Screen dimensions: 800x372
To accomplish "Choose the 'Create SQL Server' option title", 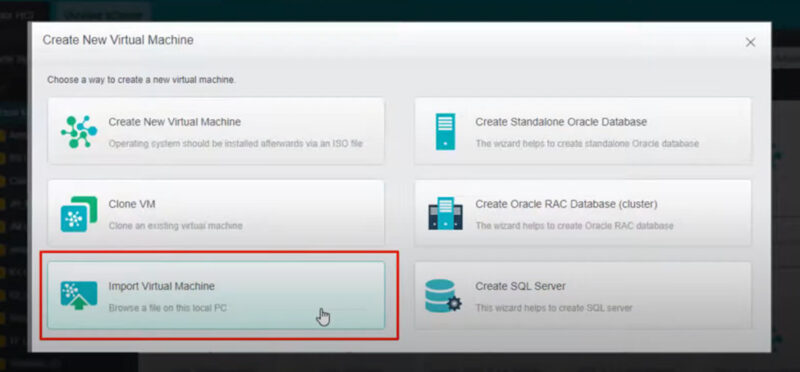I will pos(520,286).
